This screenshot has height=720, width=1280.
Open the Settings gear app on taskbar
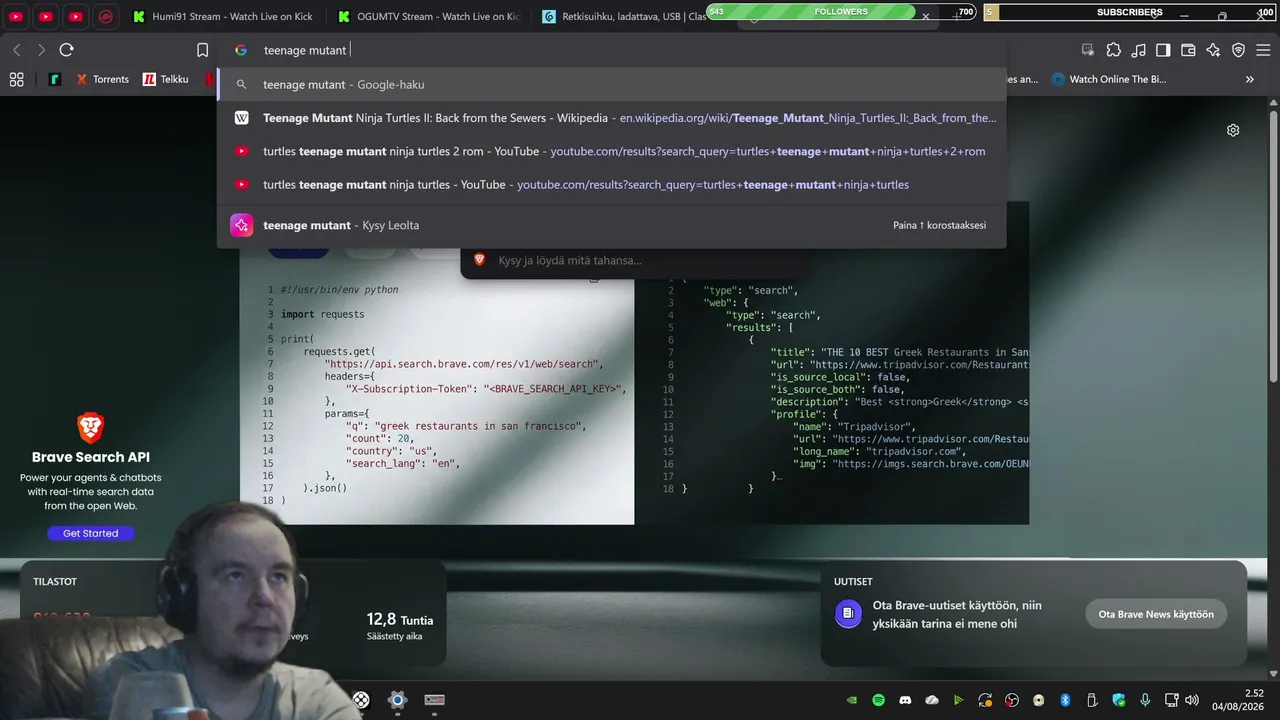coord(397,700)
